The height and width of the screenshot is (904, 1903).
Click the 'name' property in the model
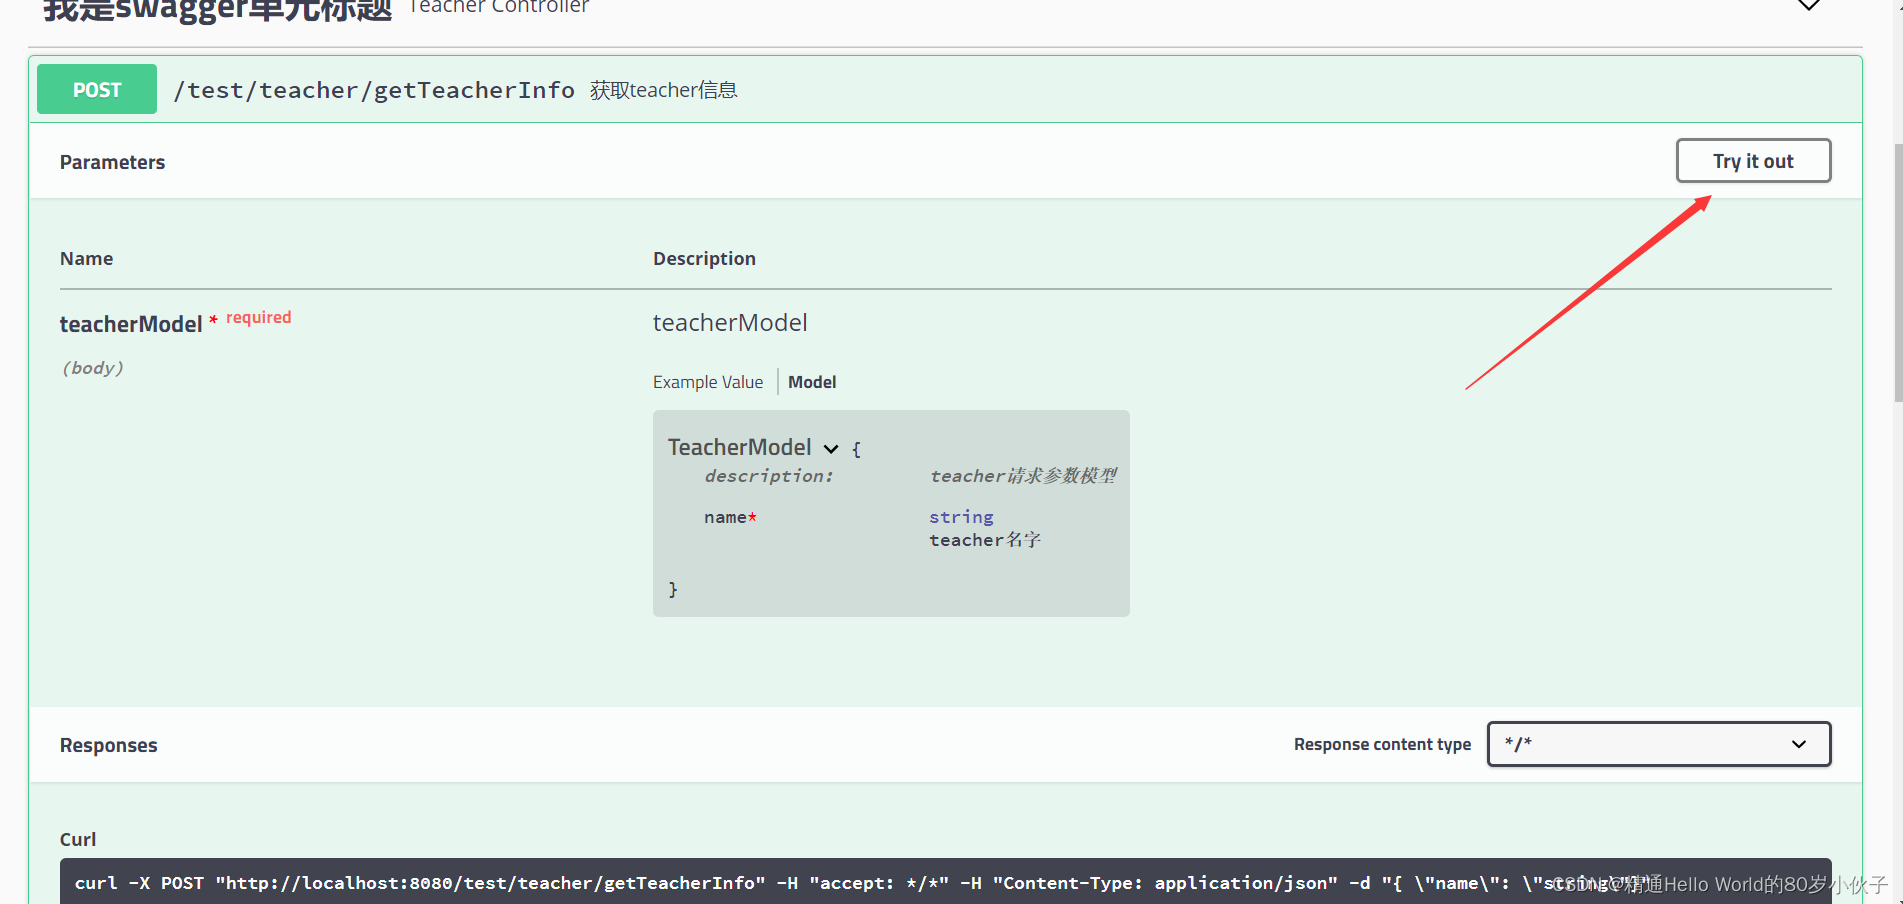tap(725, 517)
